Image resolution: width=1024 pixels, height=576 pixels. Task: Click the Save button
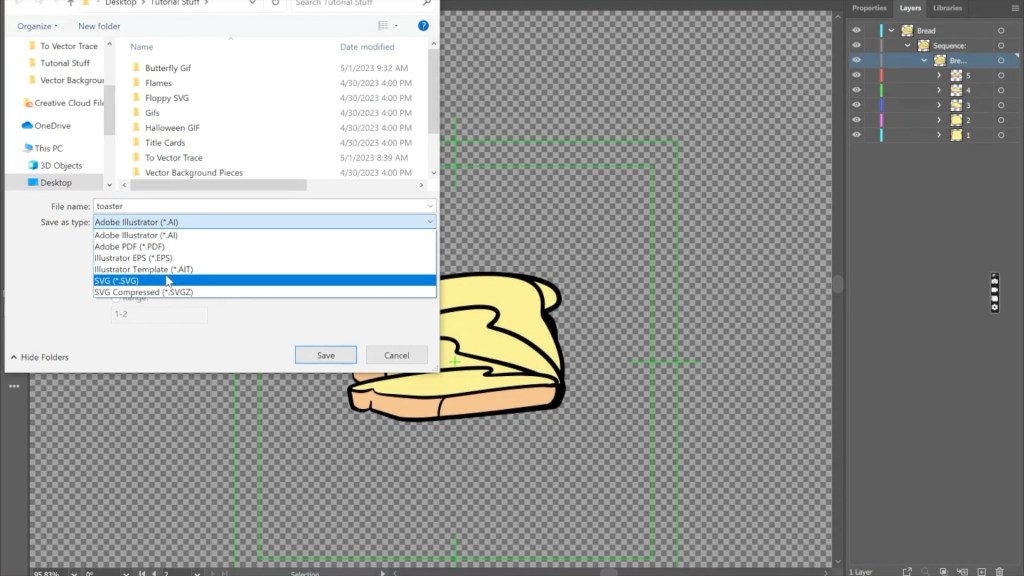click(x=326, y=355)
